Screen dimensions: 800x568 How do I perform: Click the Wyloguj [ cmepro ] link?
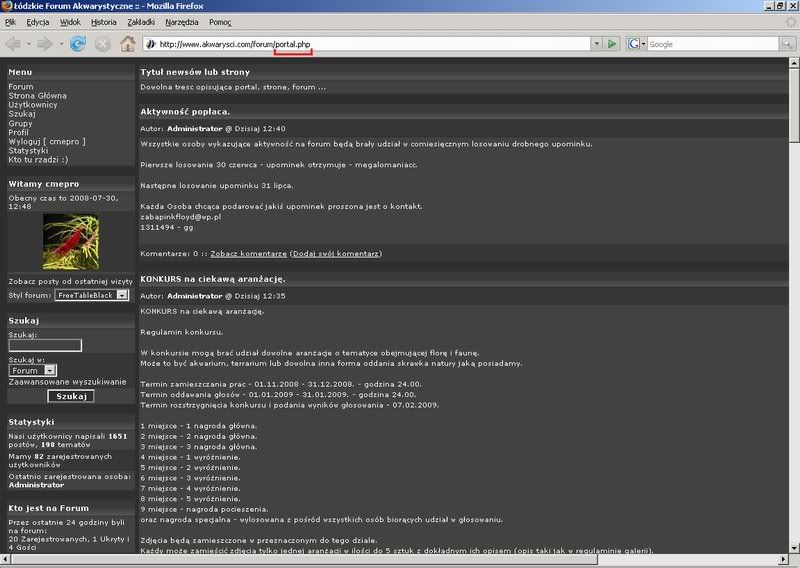coord(47,141)
